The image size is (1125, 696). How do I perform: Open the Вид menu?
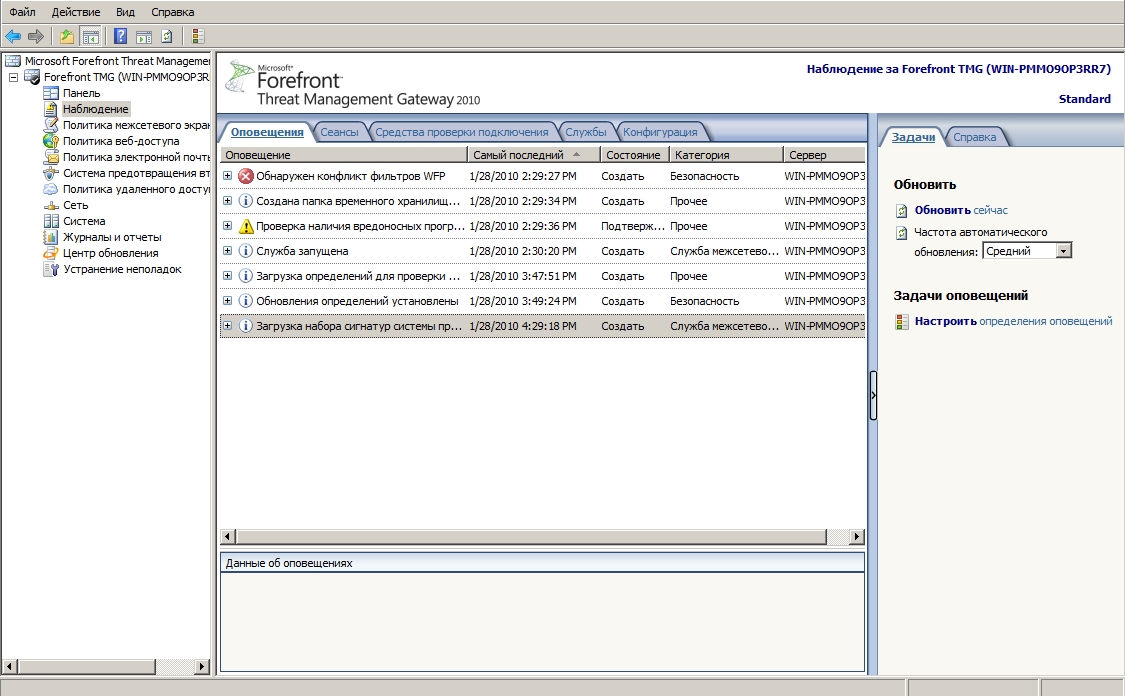(126, 11)
